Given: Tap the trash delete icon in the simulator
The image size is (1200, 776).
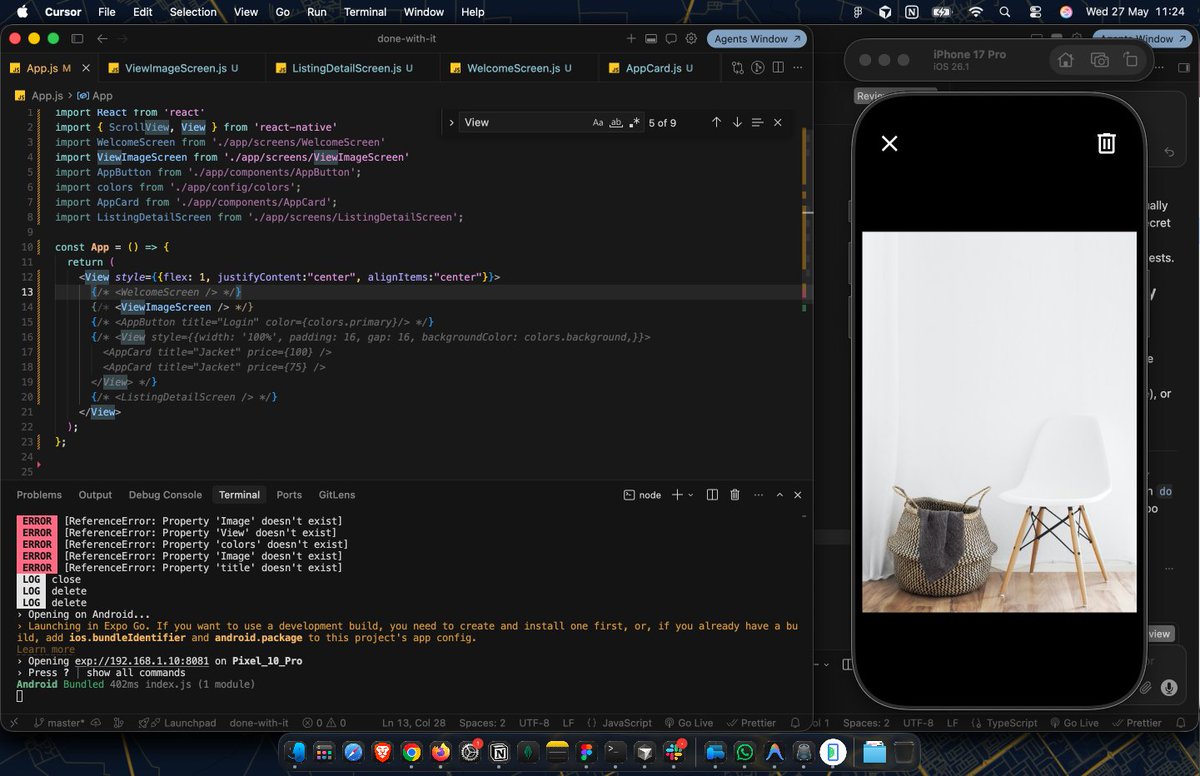Looking at the screenshot, I should [x=1106, y=143].
